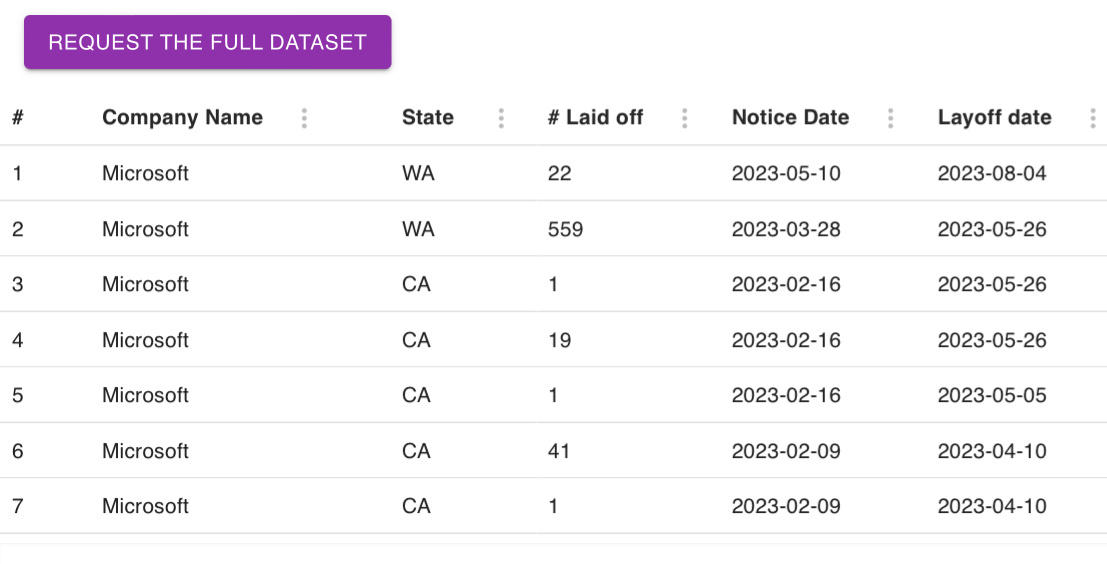1107x564 pixels.
Task: Click the 41 laid off cell
Action: (559, 451)
